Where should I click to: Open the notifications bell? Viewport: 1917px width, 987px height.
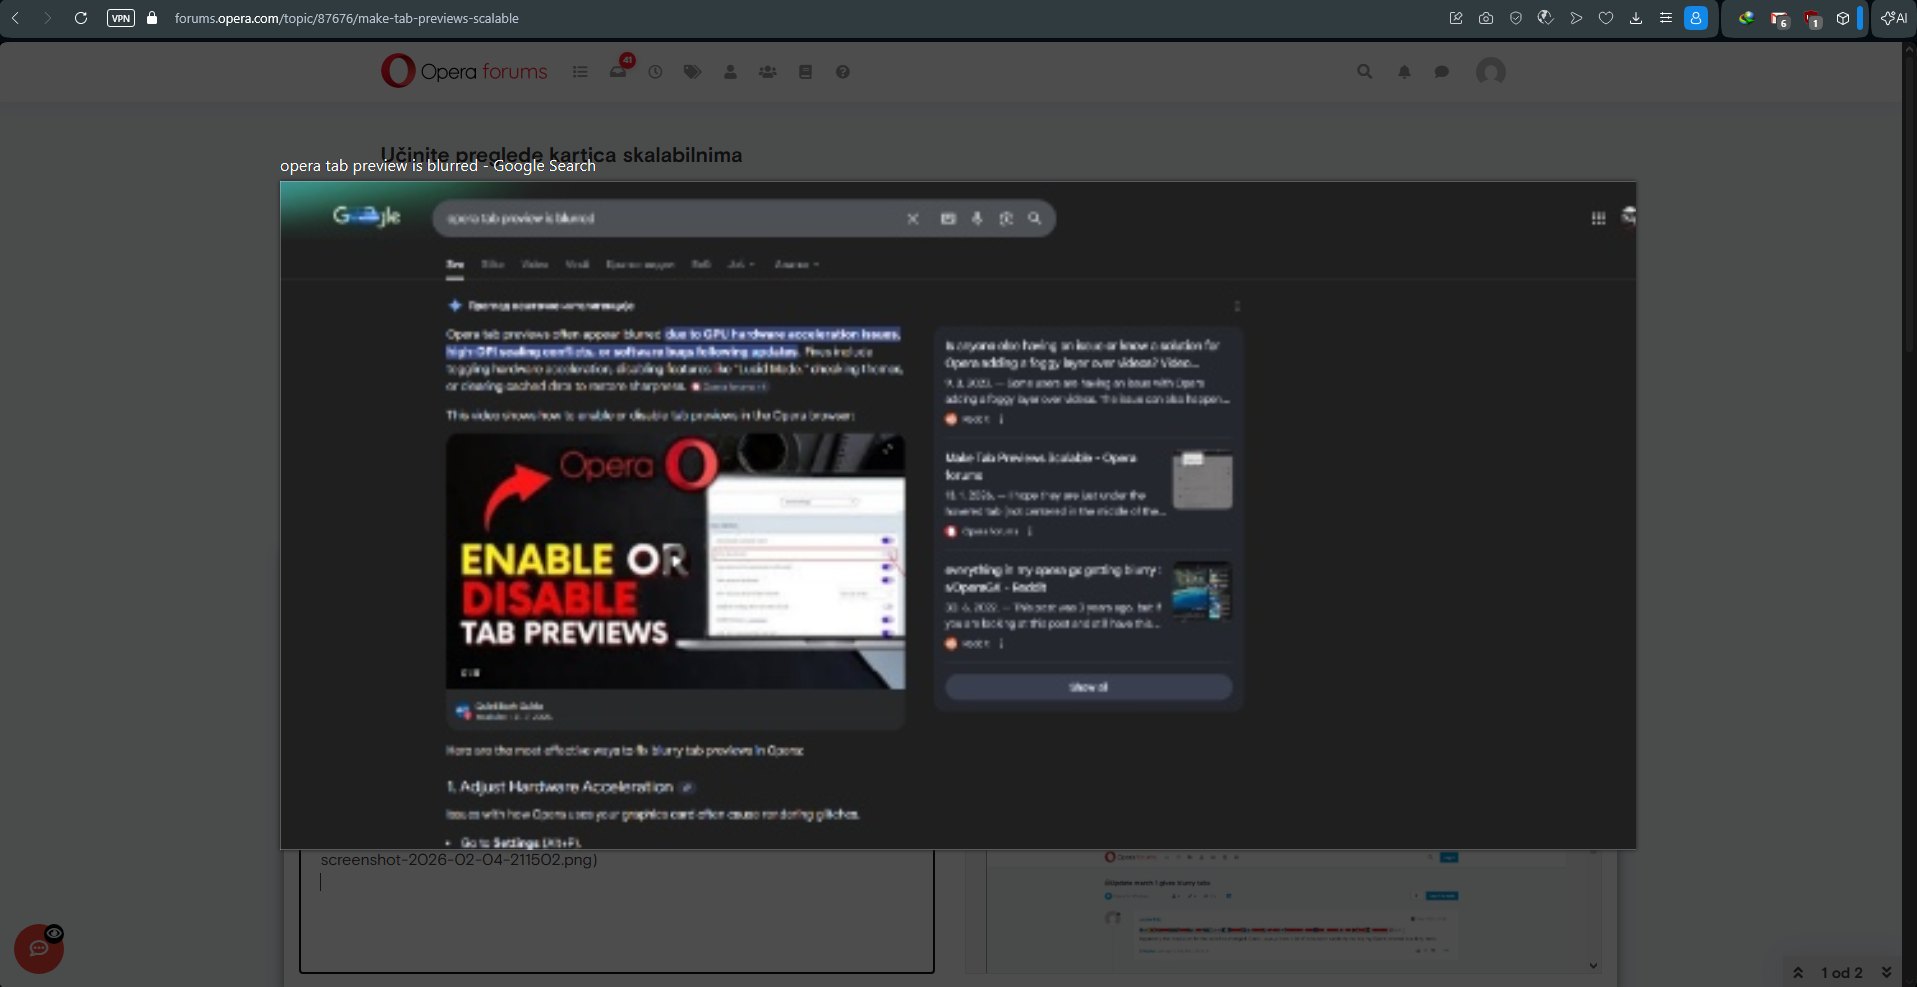pos(1404,71)
